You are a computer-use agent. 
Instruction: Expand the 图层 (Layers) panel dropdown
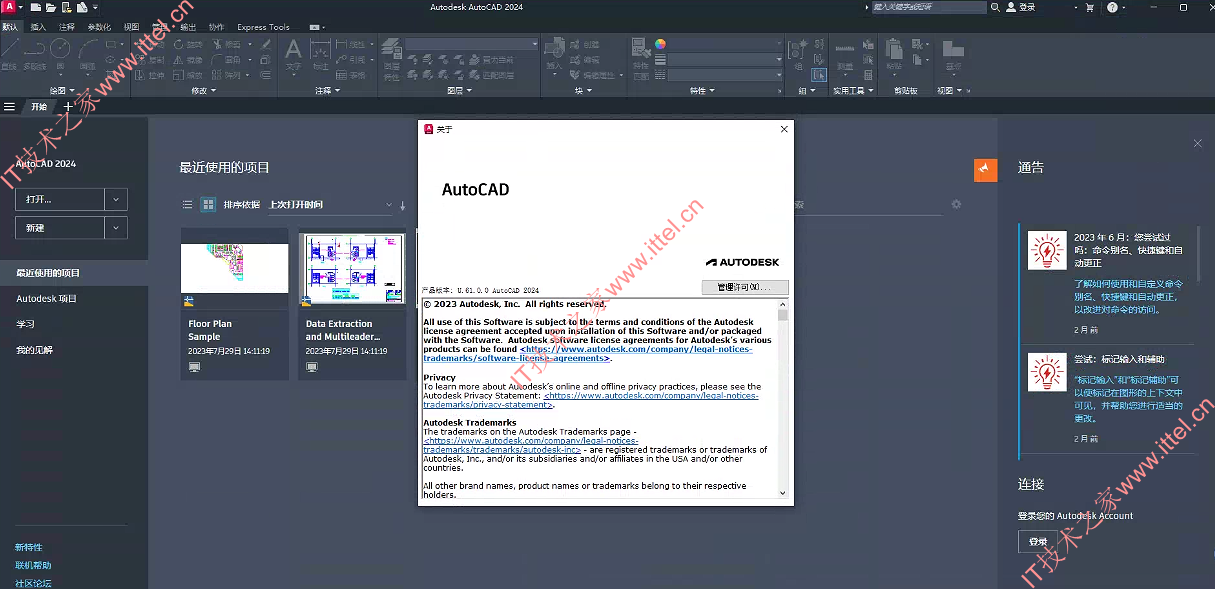coord(460,90)
